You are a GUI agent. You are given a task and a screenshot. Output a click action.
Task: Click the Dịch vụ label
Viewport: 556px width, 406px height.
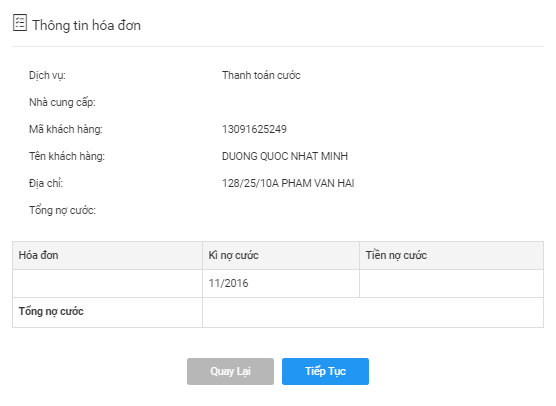point(47,76)
